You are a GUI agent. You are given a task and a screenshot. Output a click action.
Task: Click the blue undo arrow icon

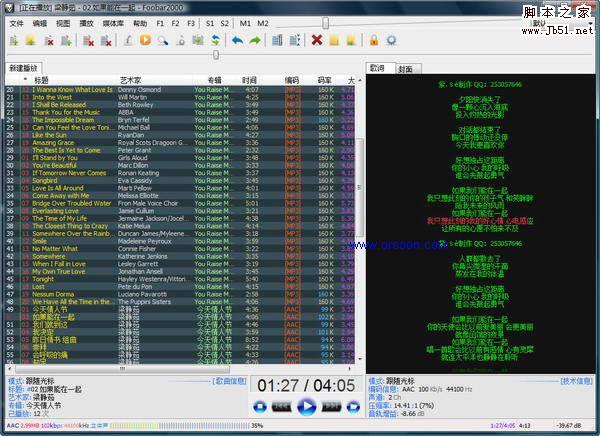pyautogui.click(x=237, y=40)
